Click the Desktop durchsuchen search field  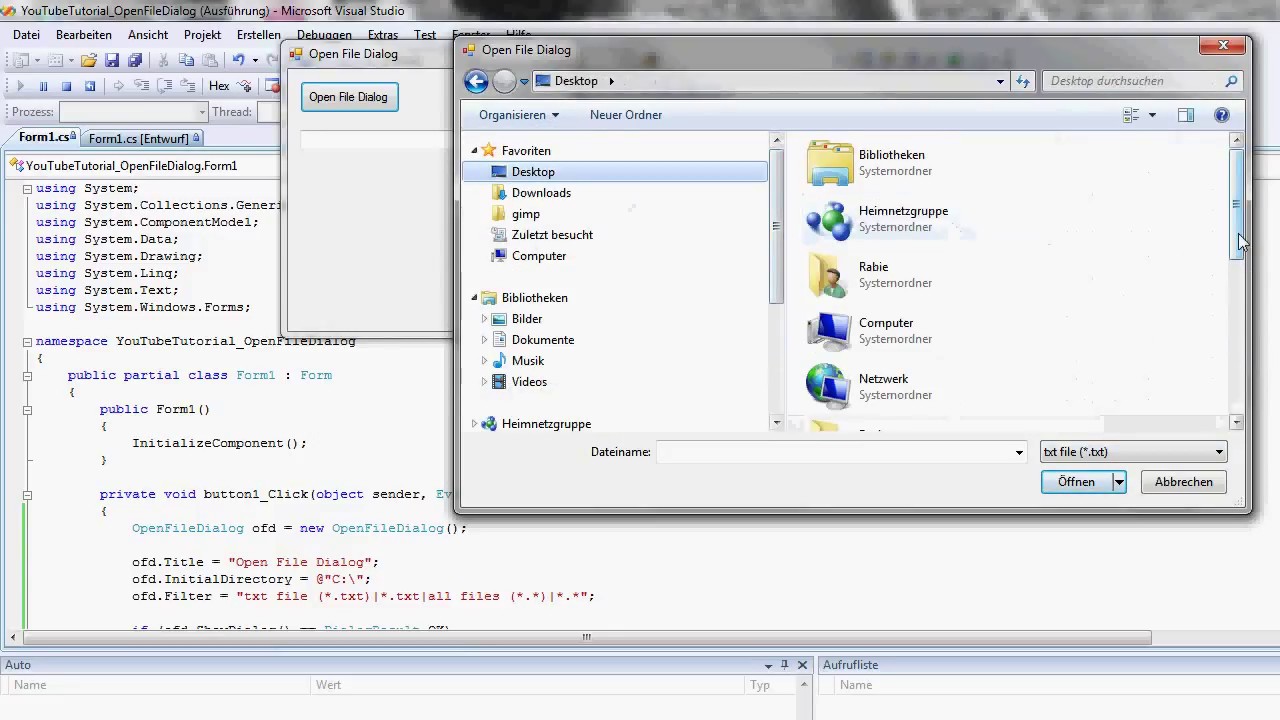tap(1134, 81)
